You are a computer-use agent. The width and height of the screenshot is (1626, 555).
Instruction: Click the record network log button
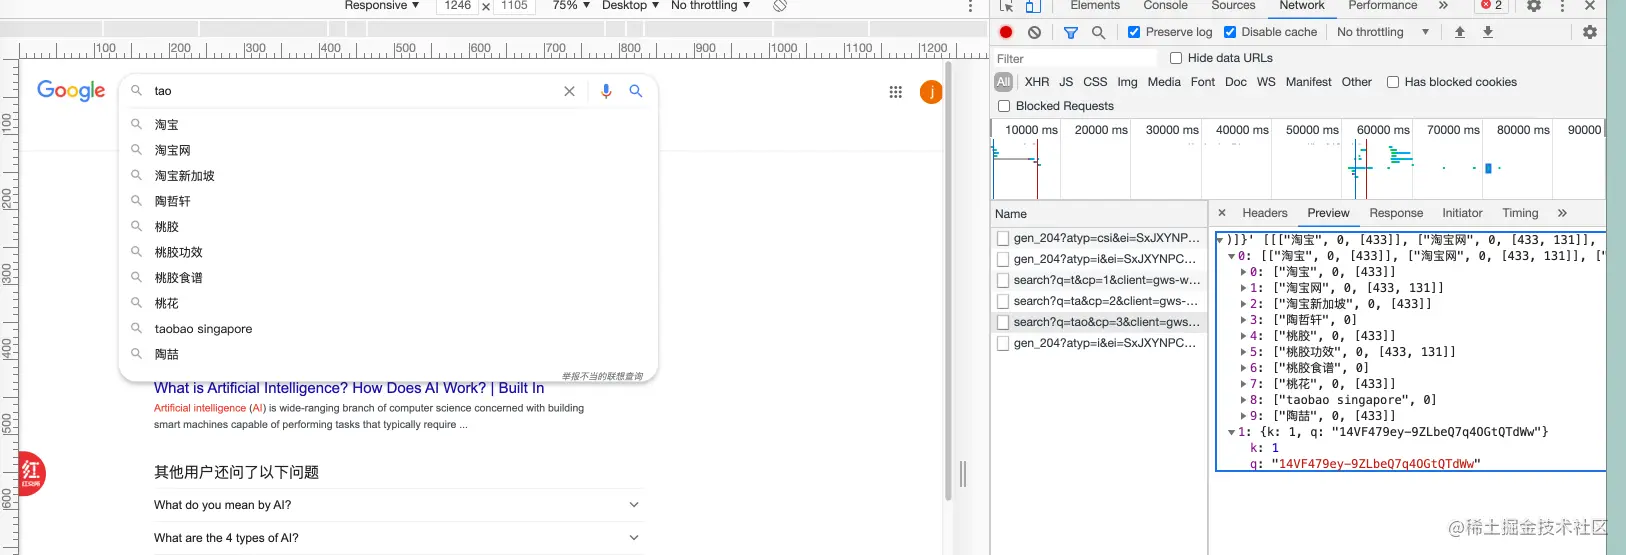click(x=1006, y=32)
